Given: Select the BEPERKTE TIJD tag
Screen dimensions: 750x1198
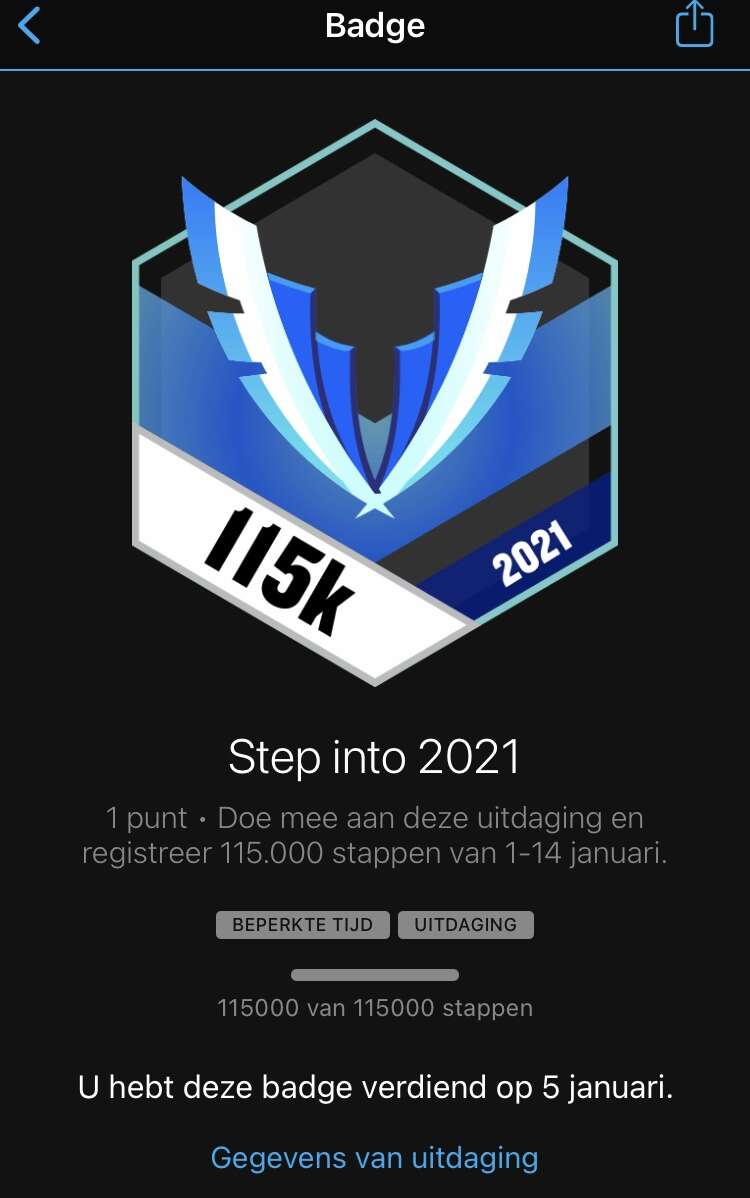Looking at the screenshot, I should [x=302, y=924].
